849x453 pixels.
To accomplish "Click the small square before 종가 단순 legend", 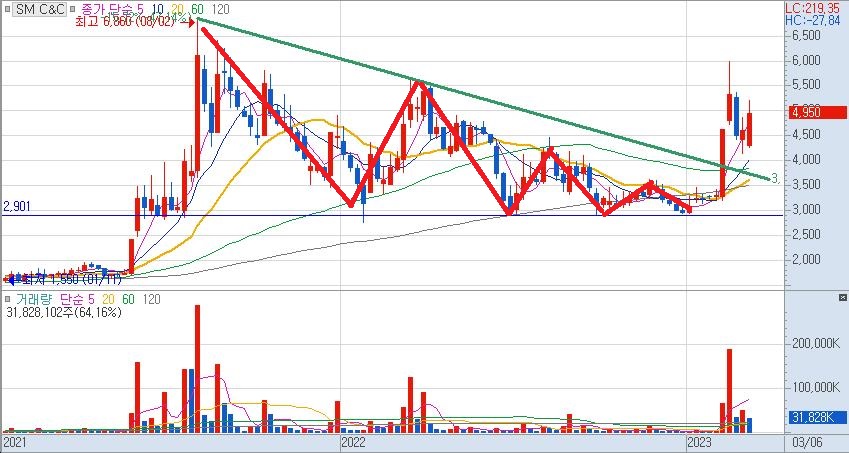I will (74, 9).
